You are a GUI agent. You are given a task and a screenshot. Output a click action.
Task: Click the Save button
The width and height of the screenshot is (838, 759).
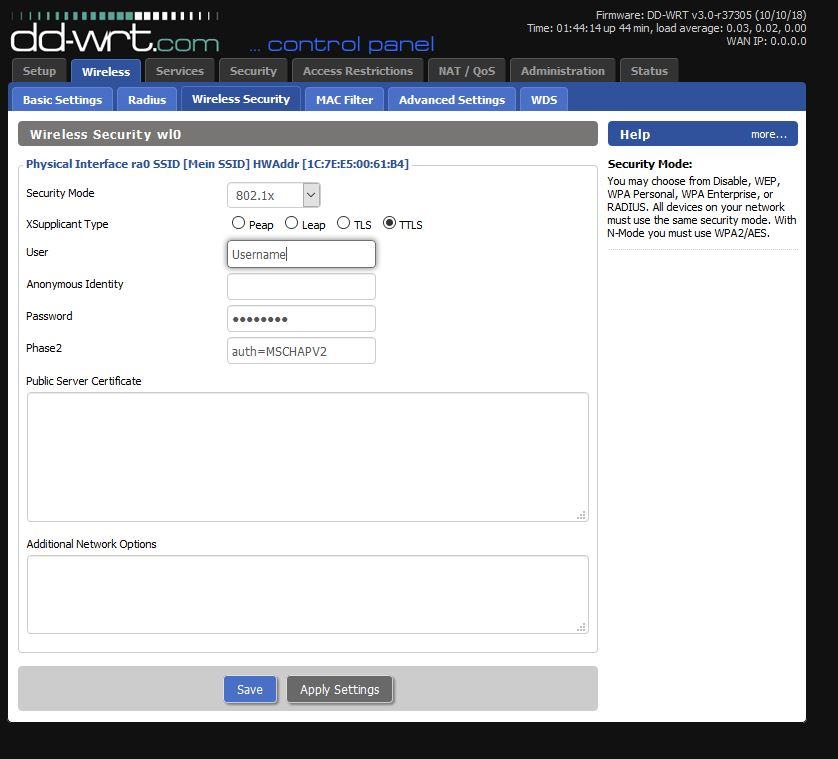point(250,690)
